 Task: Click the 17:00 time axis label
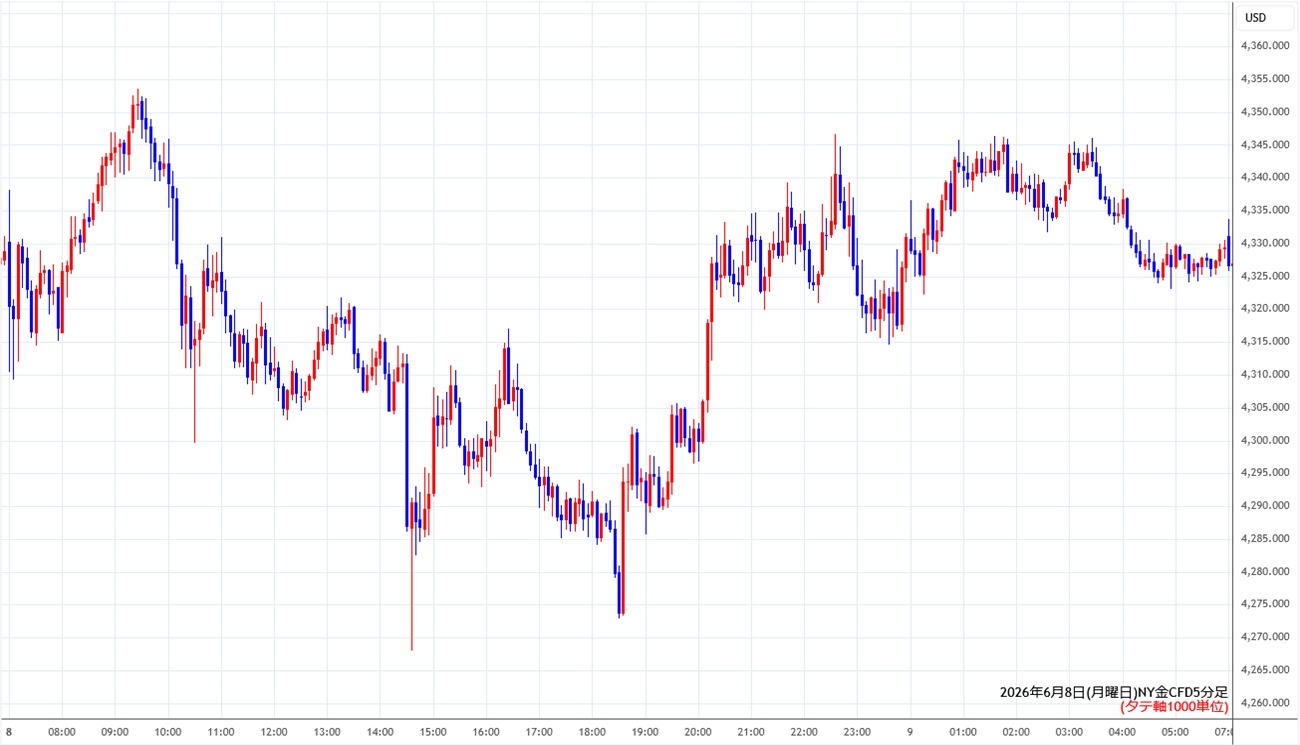click(x=539, y=732)
